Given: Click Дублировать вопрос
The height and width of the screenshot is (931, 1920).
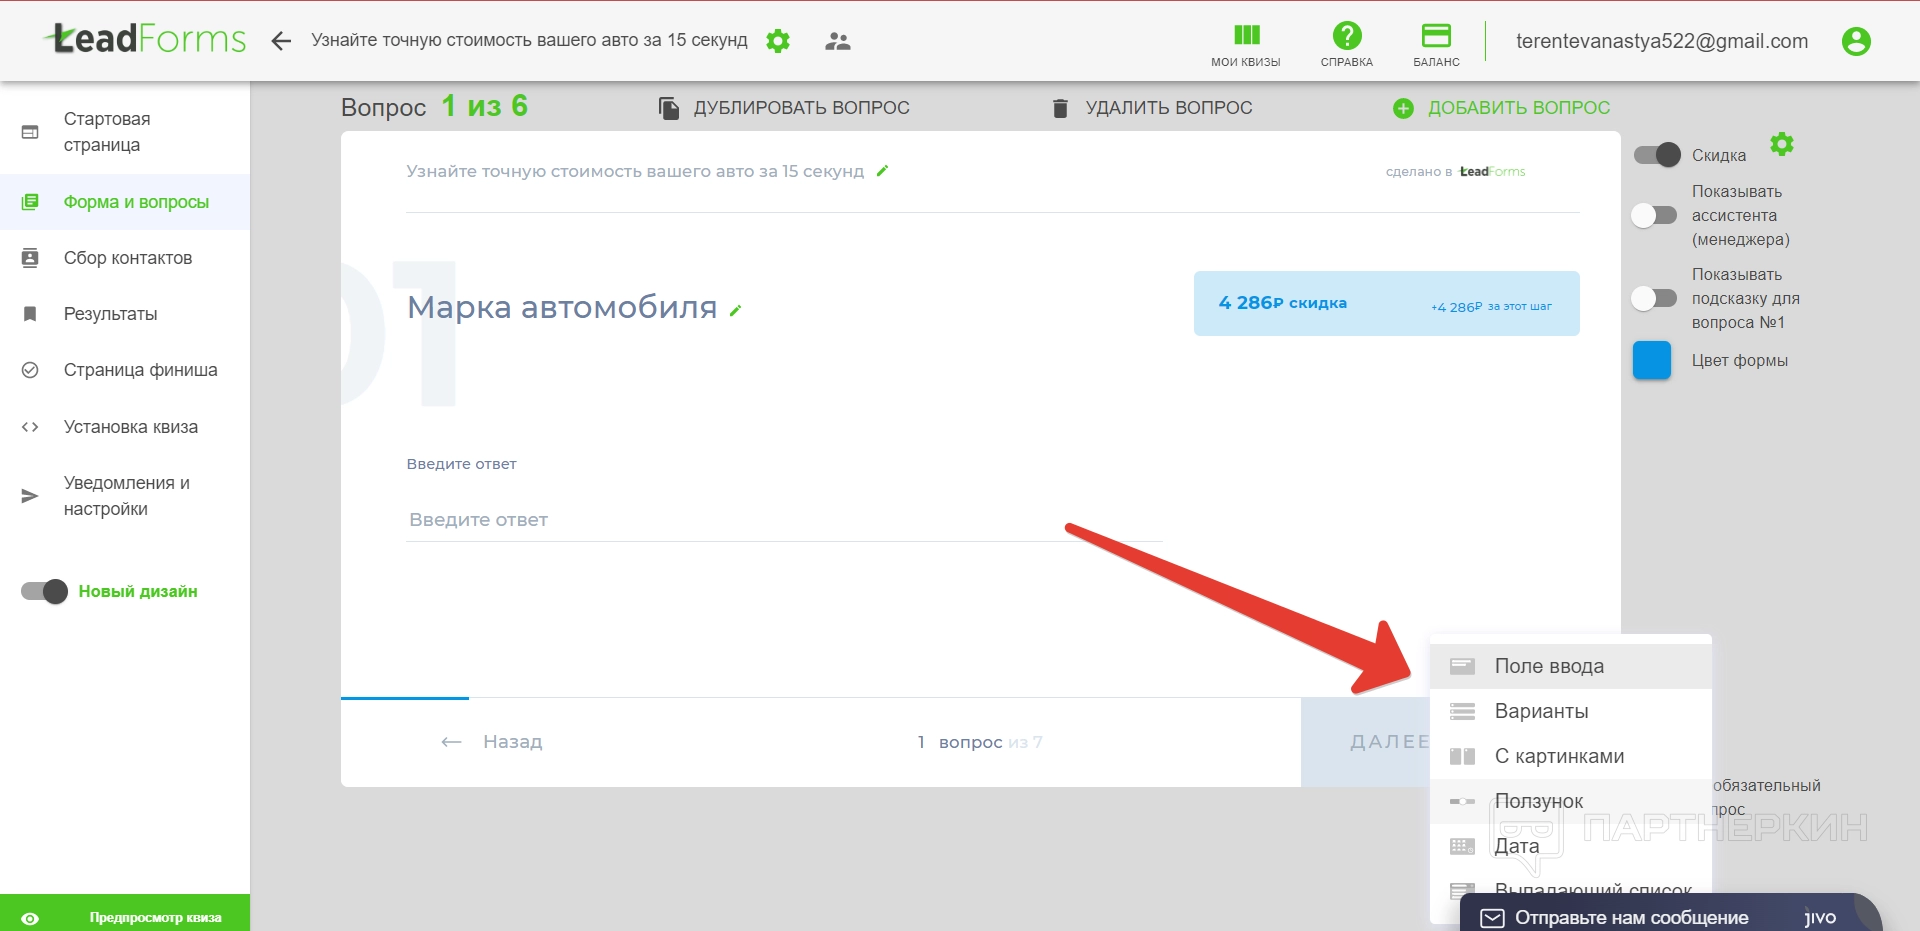Looking at the screenshot, I should [784, 108].
